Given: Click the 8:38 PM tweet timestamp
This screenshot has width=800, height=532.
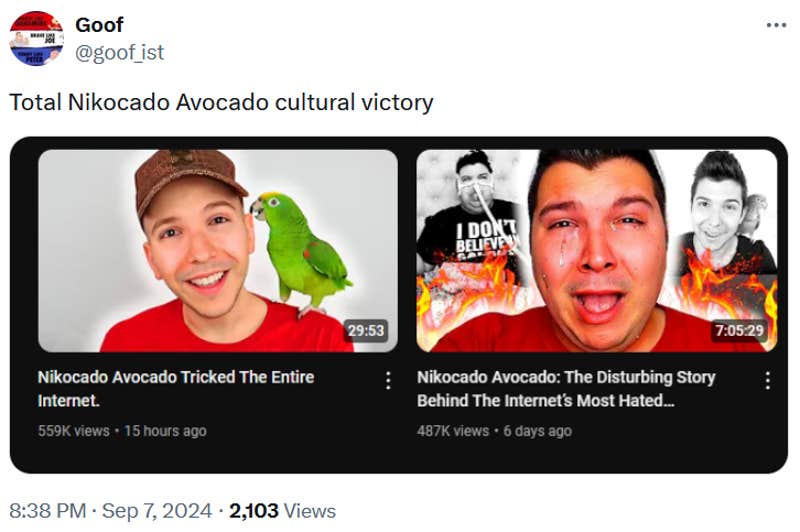Looking at the screenshot, I should click(47, 511).
